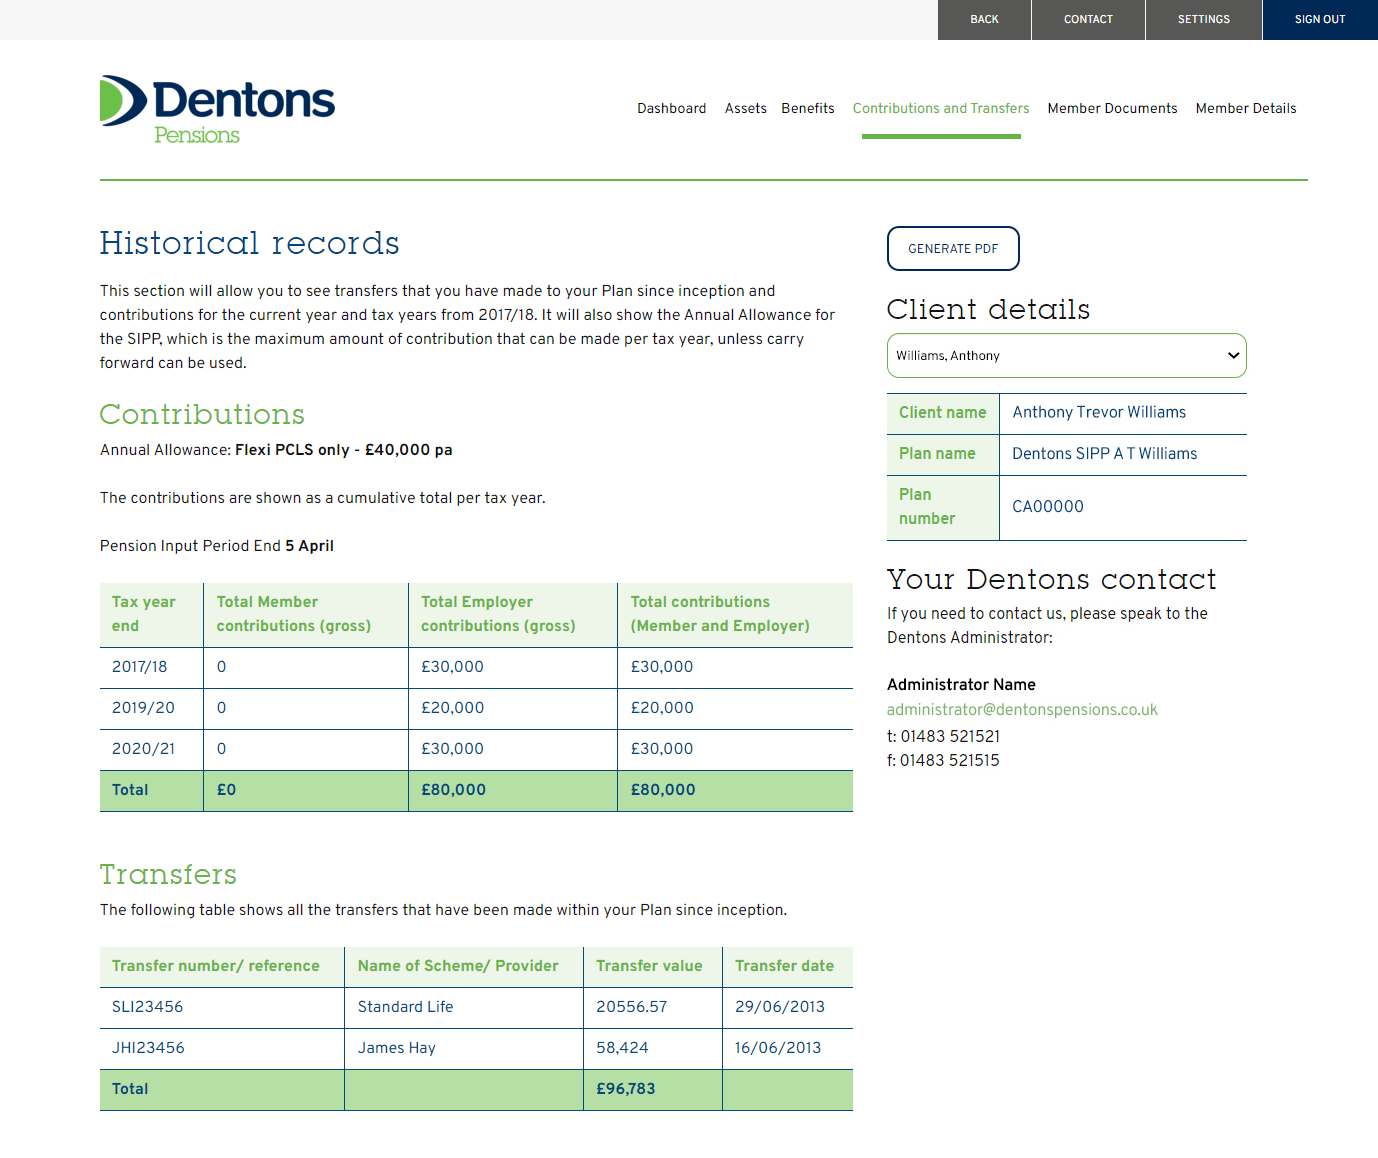Go to Member Details tab
The image size is (1378, 1158).
coord(1246,108)
